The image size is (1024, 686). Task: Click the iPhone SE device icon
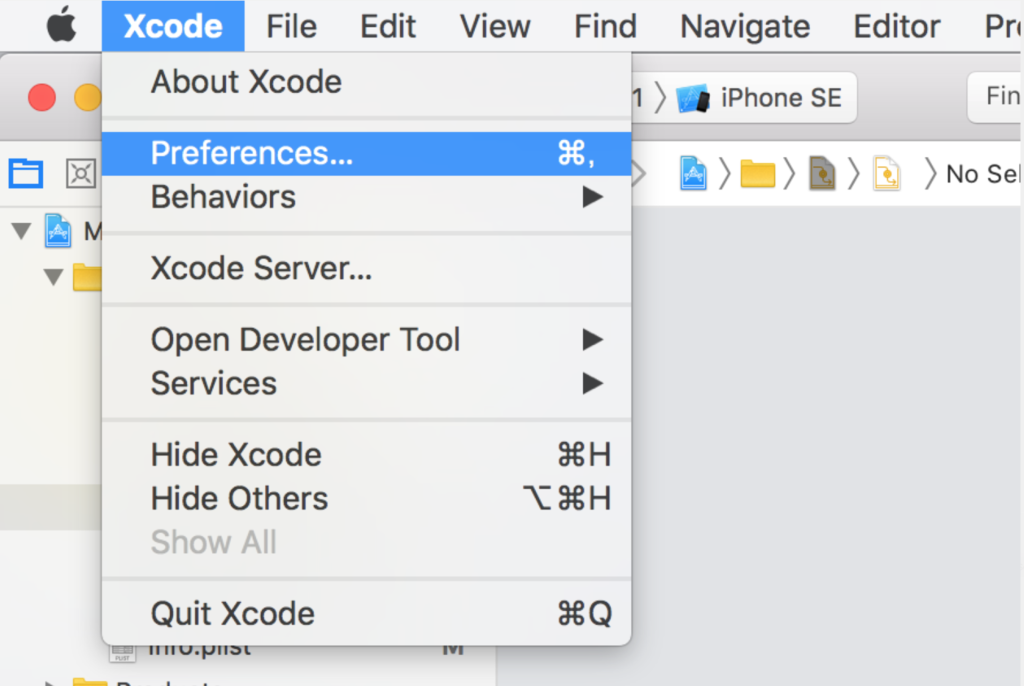pos(693,98)
